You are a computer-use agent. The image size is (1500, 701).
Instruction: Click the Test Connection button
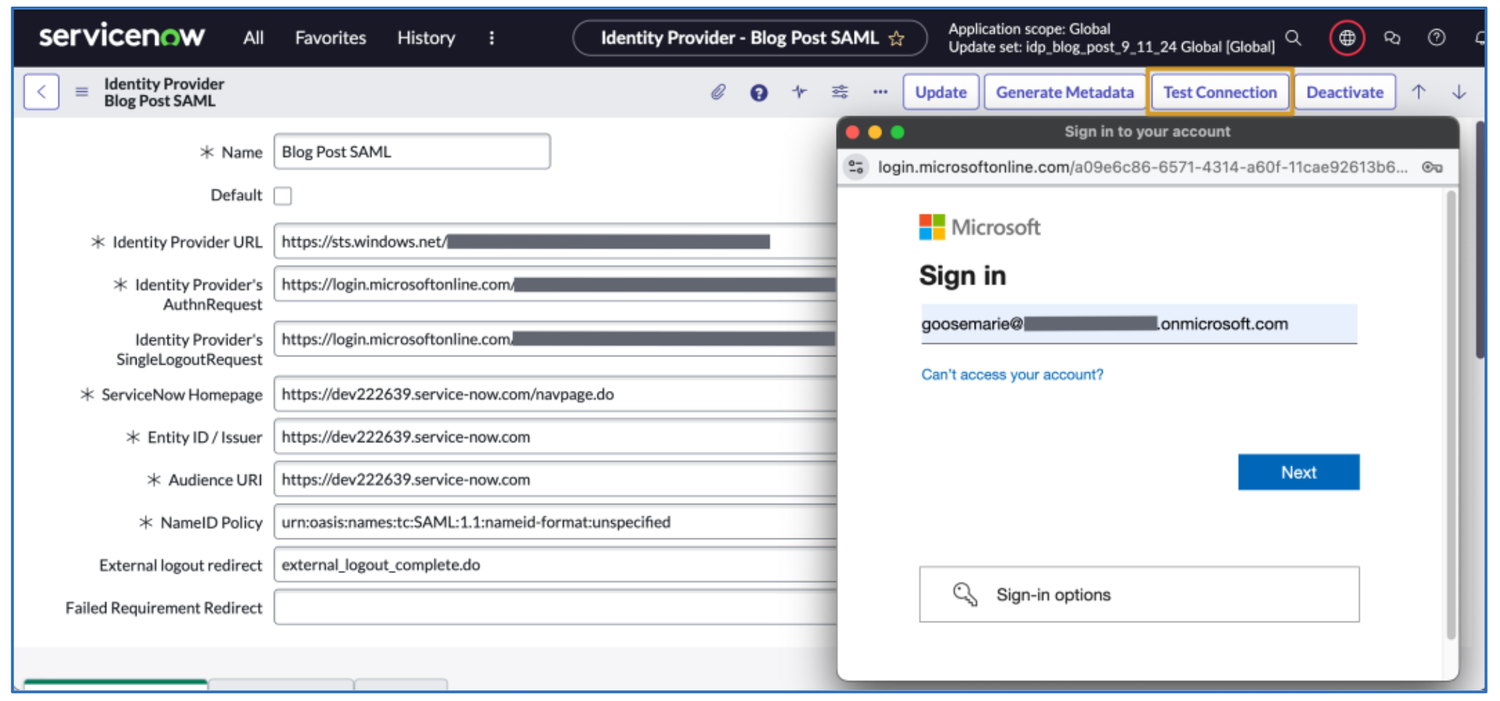point(1220,92)
